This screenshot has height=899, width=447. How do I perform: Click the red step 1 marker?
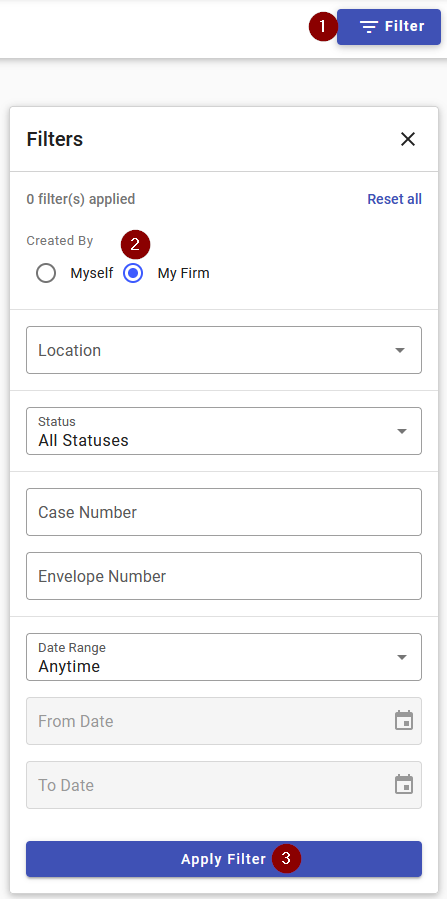(x=323, y=26)
